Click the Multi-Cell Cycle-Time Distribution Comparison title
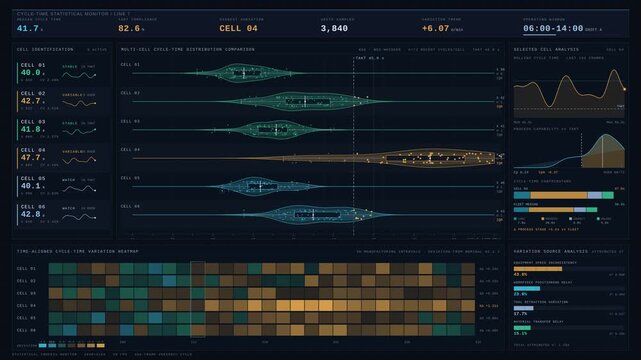The height and width of the screenshot is (360, 641). [x=188, y=49]
